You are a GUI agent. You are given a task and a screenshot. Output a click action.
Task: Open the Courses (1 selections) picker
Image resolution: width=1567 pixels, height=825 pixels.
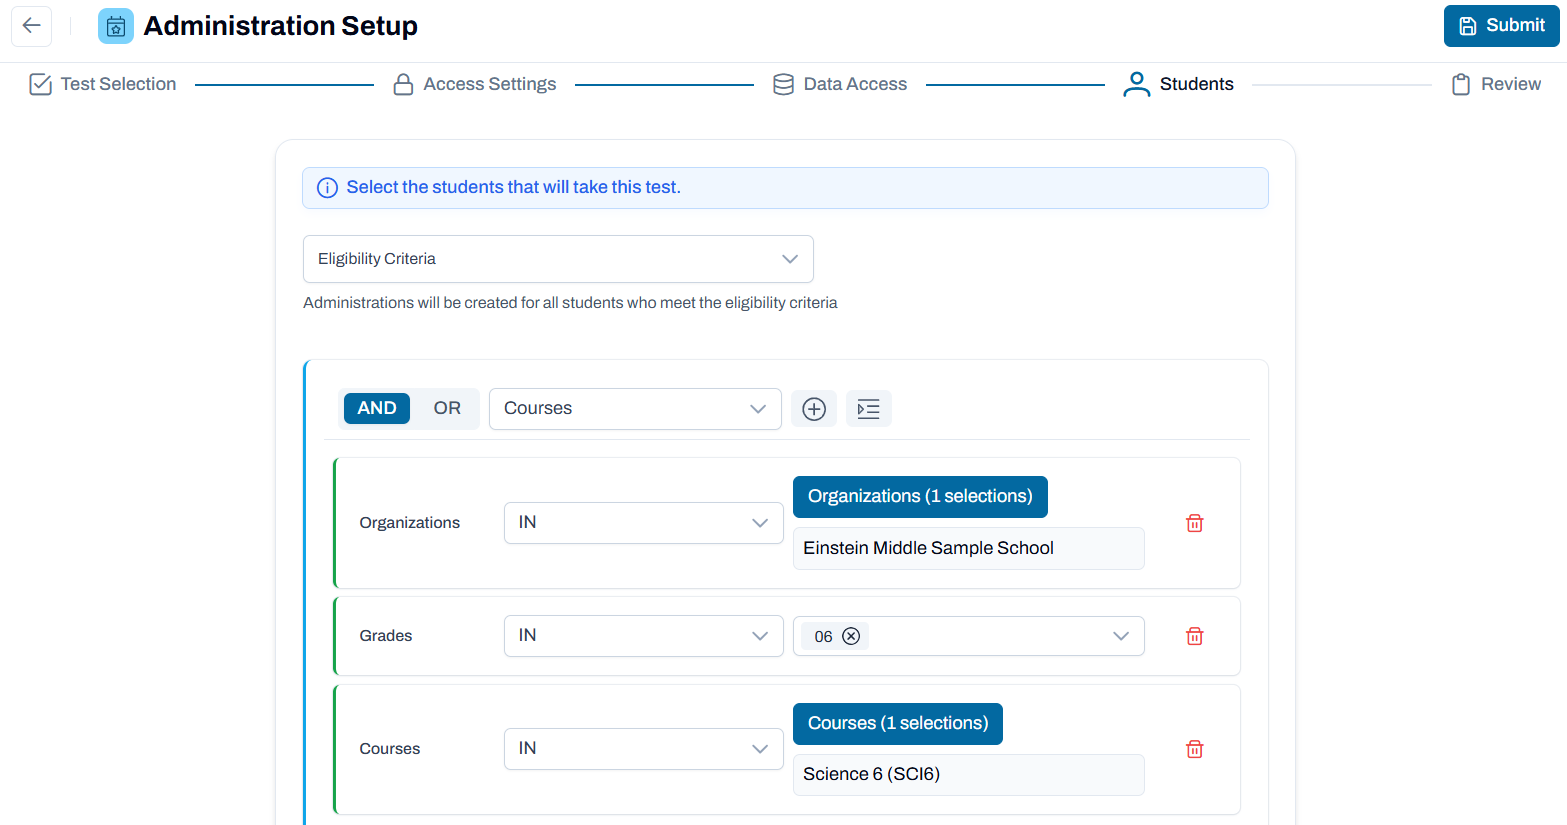pyautogui.click(x=898, y=724)
